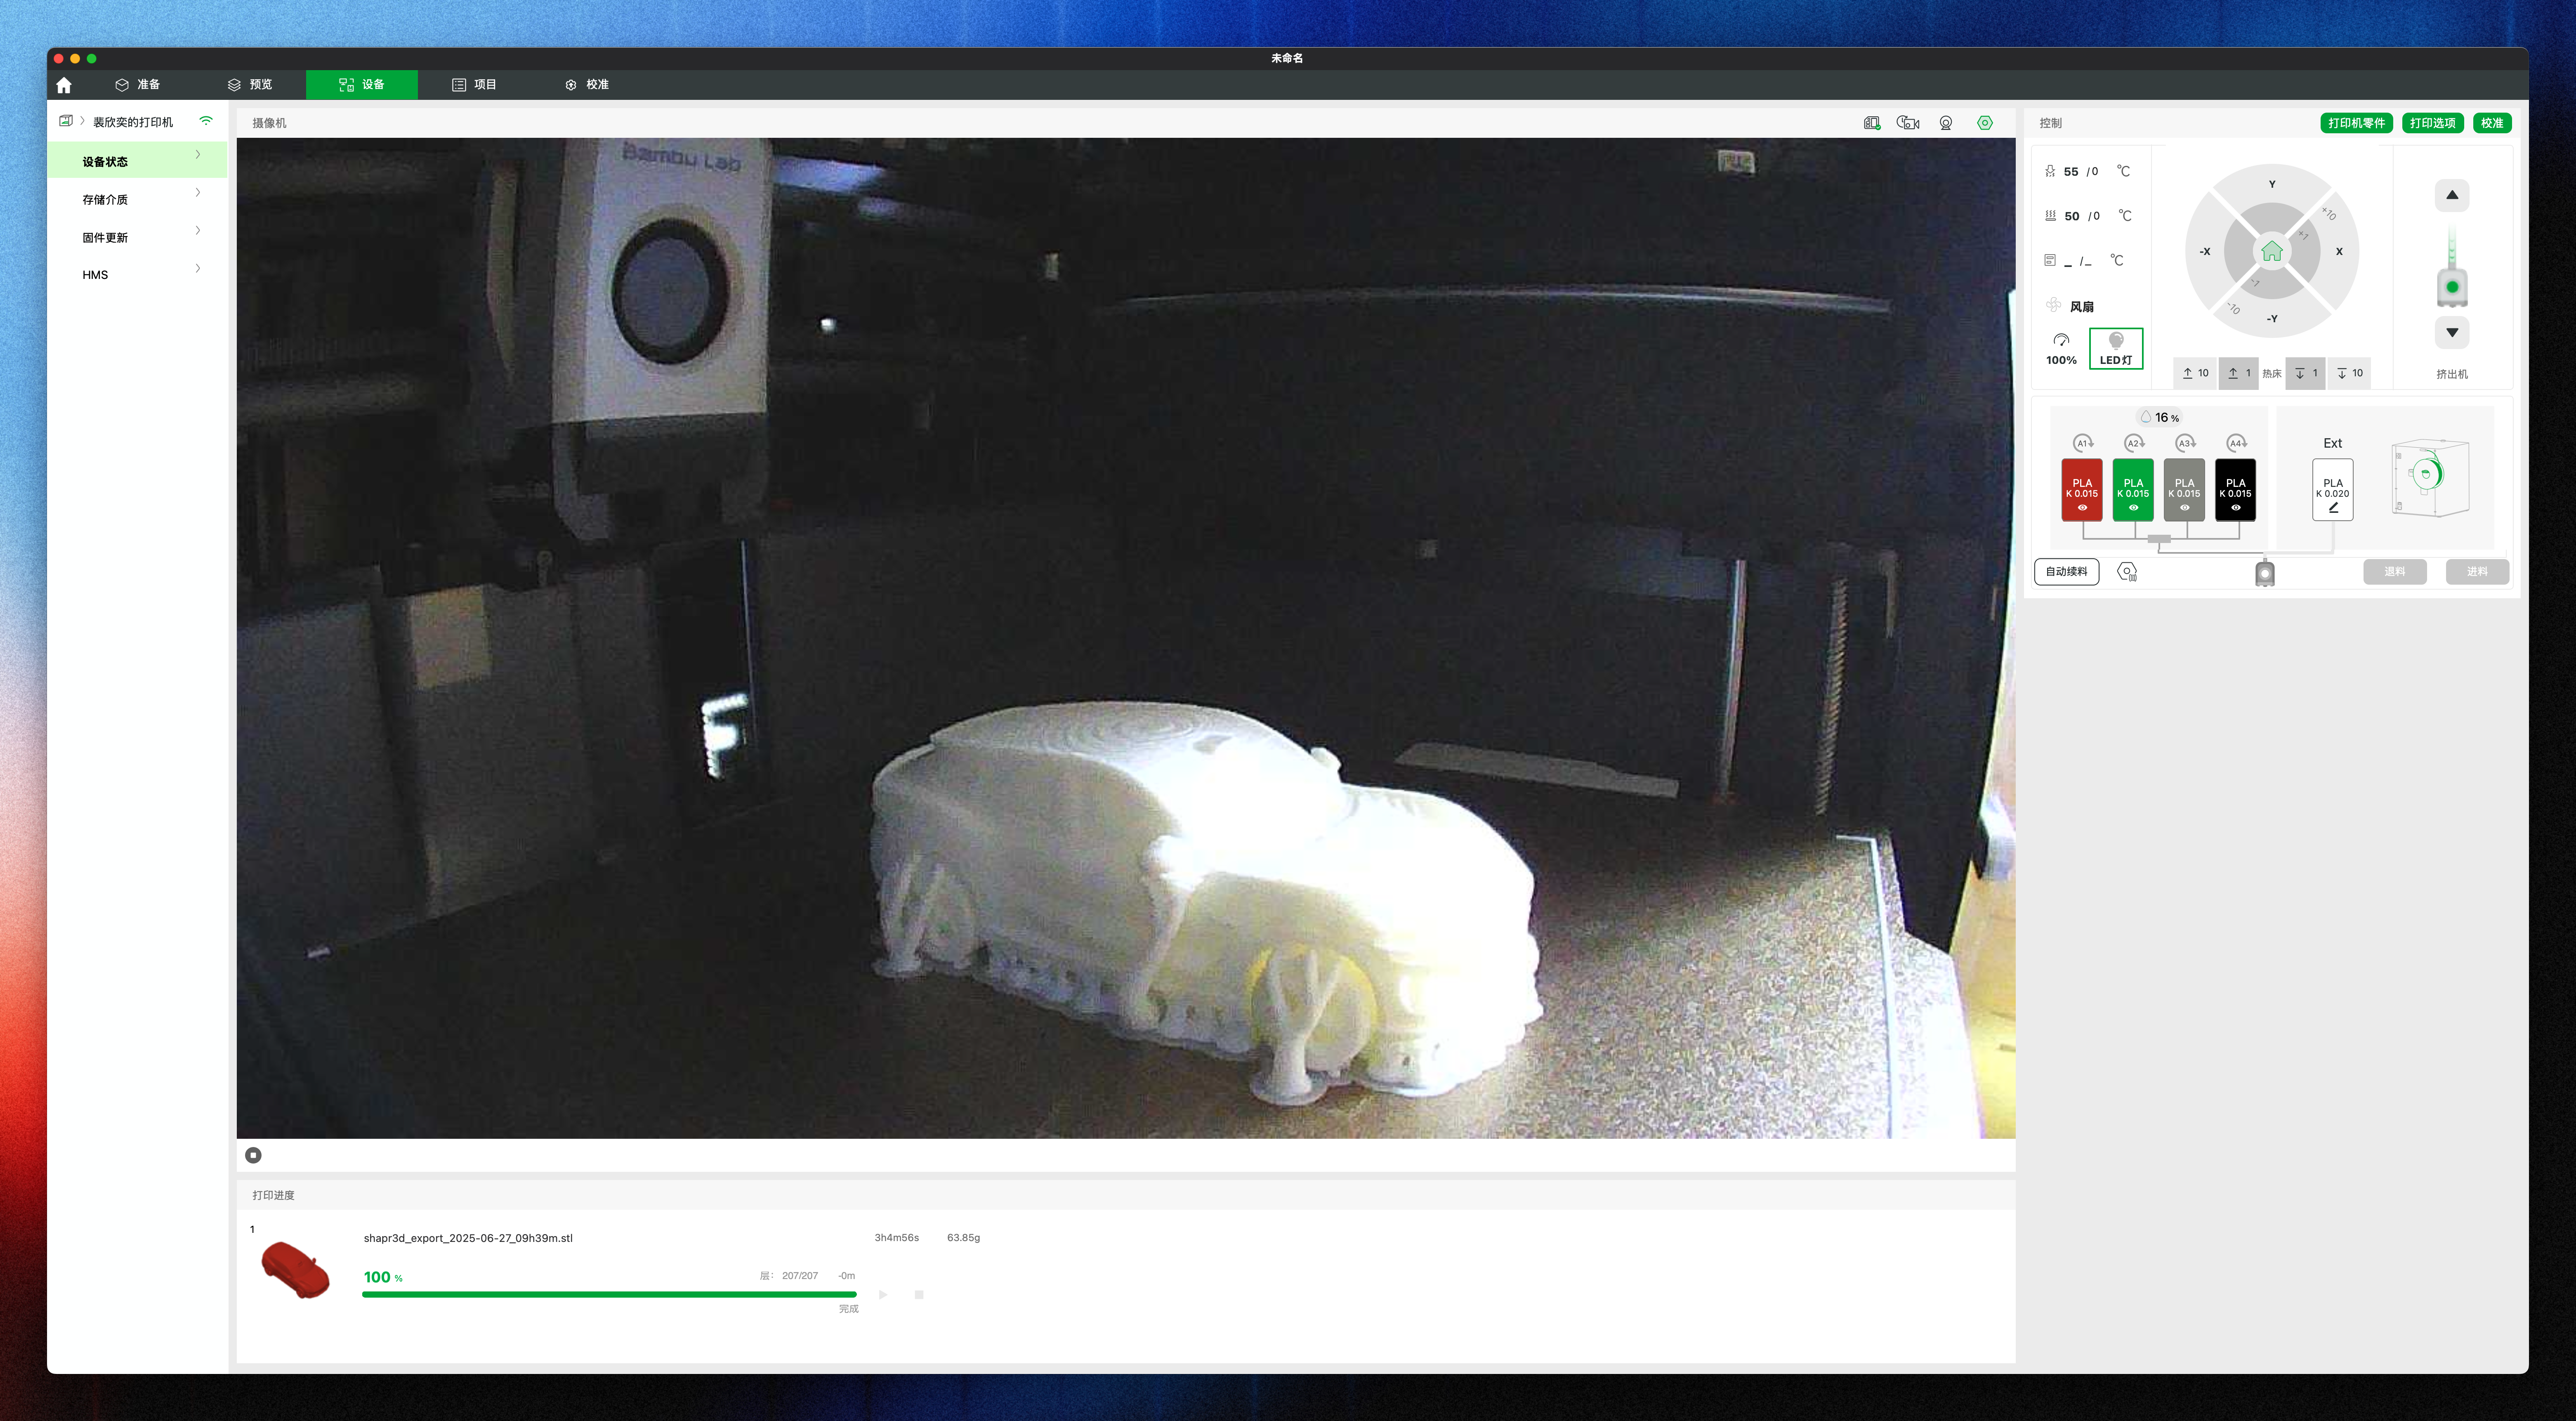Toggle the webcam view icon
Viewport: 2576px width, 1421px height.
pos(1946,123)
